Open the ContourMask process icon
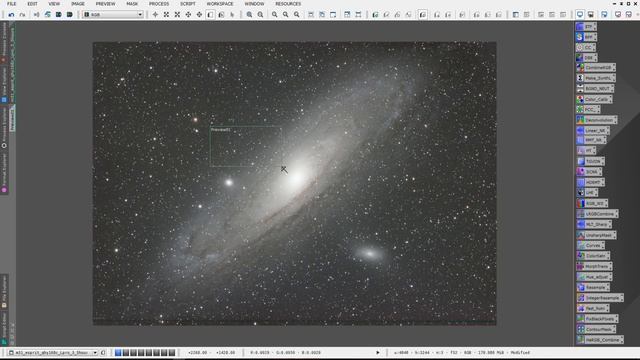This screenshot has width=640, height=360. pos(596,329)
